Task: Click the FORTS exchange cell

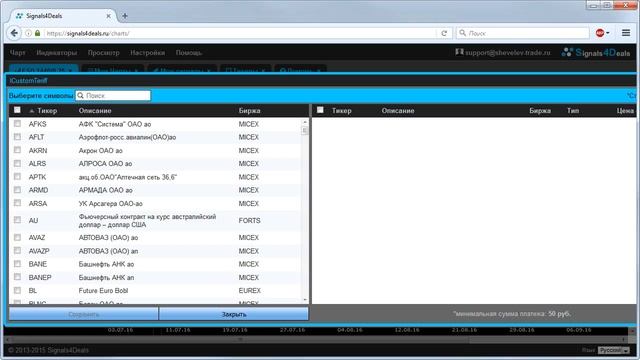Action: 249,220
